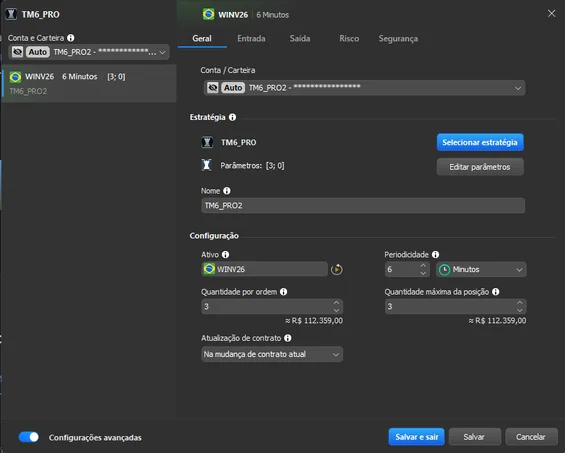565x453 pixels.
Task: Decrease Periodicidade value with down arrow
Action: click(x=423, y=273)
